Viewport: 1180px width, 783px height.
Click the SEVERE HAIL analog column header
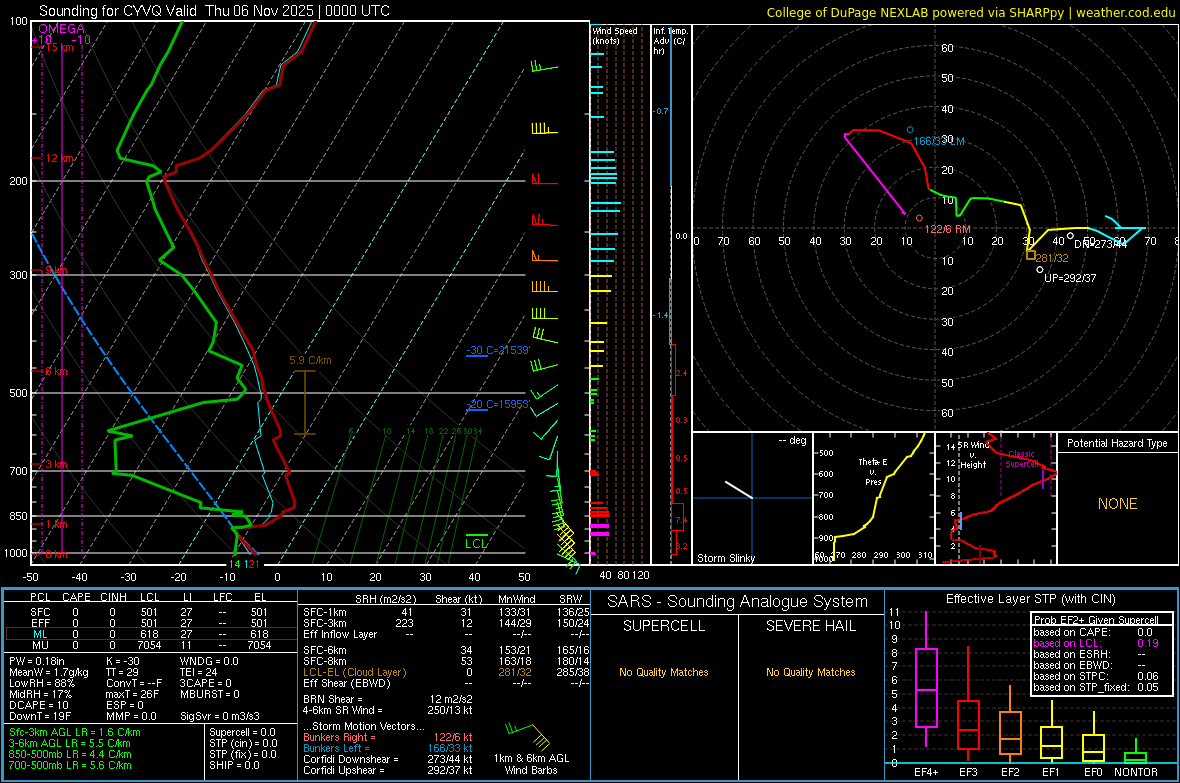click(x=810, y=626)
